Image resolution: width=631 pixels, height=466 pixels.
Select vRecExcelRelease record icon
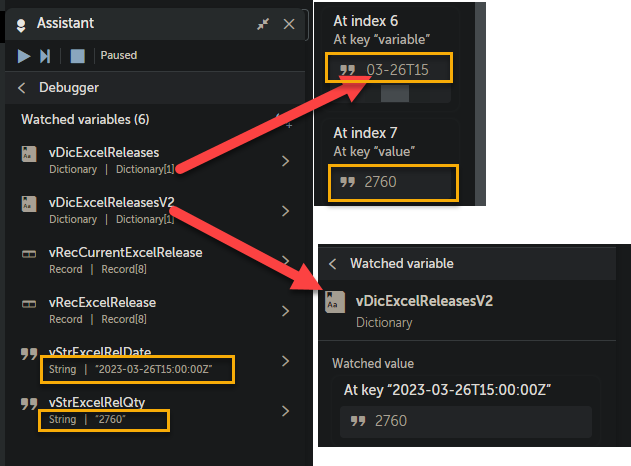[x=29, y=304]
